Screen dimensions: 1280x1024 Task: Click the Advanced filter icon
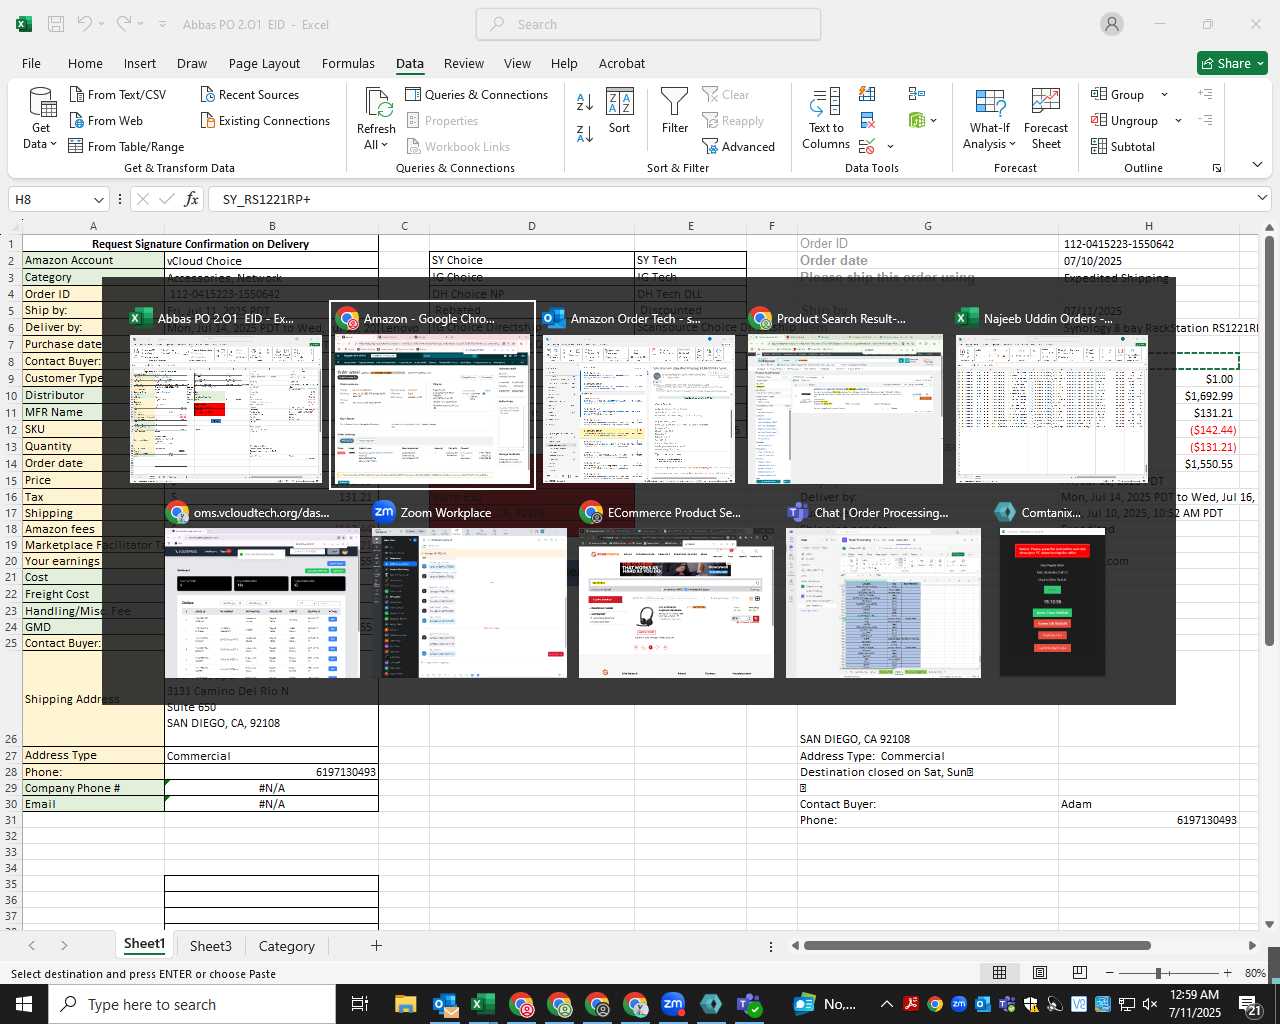(x=738, y=147)
